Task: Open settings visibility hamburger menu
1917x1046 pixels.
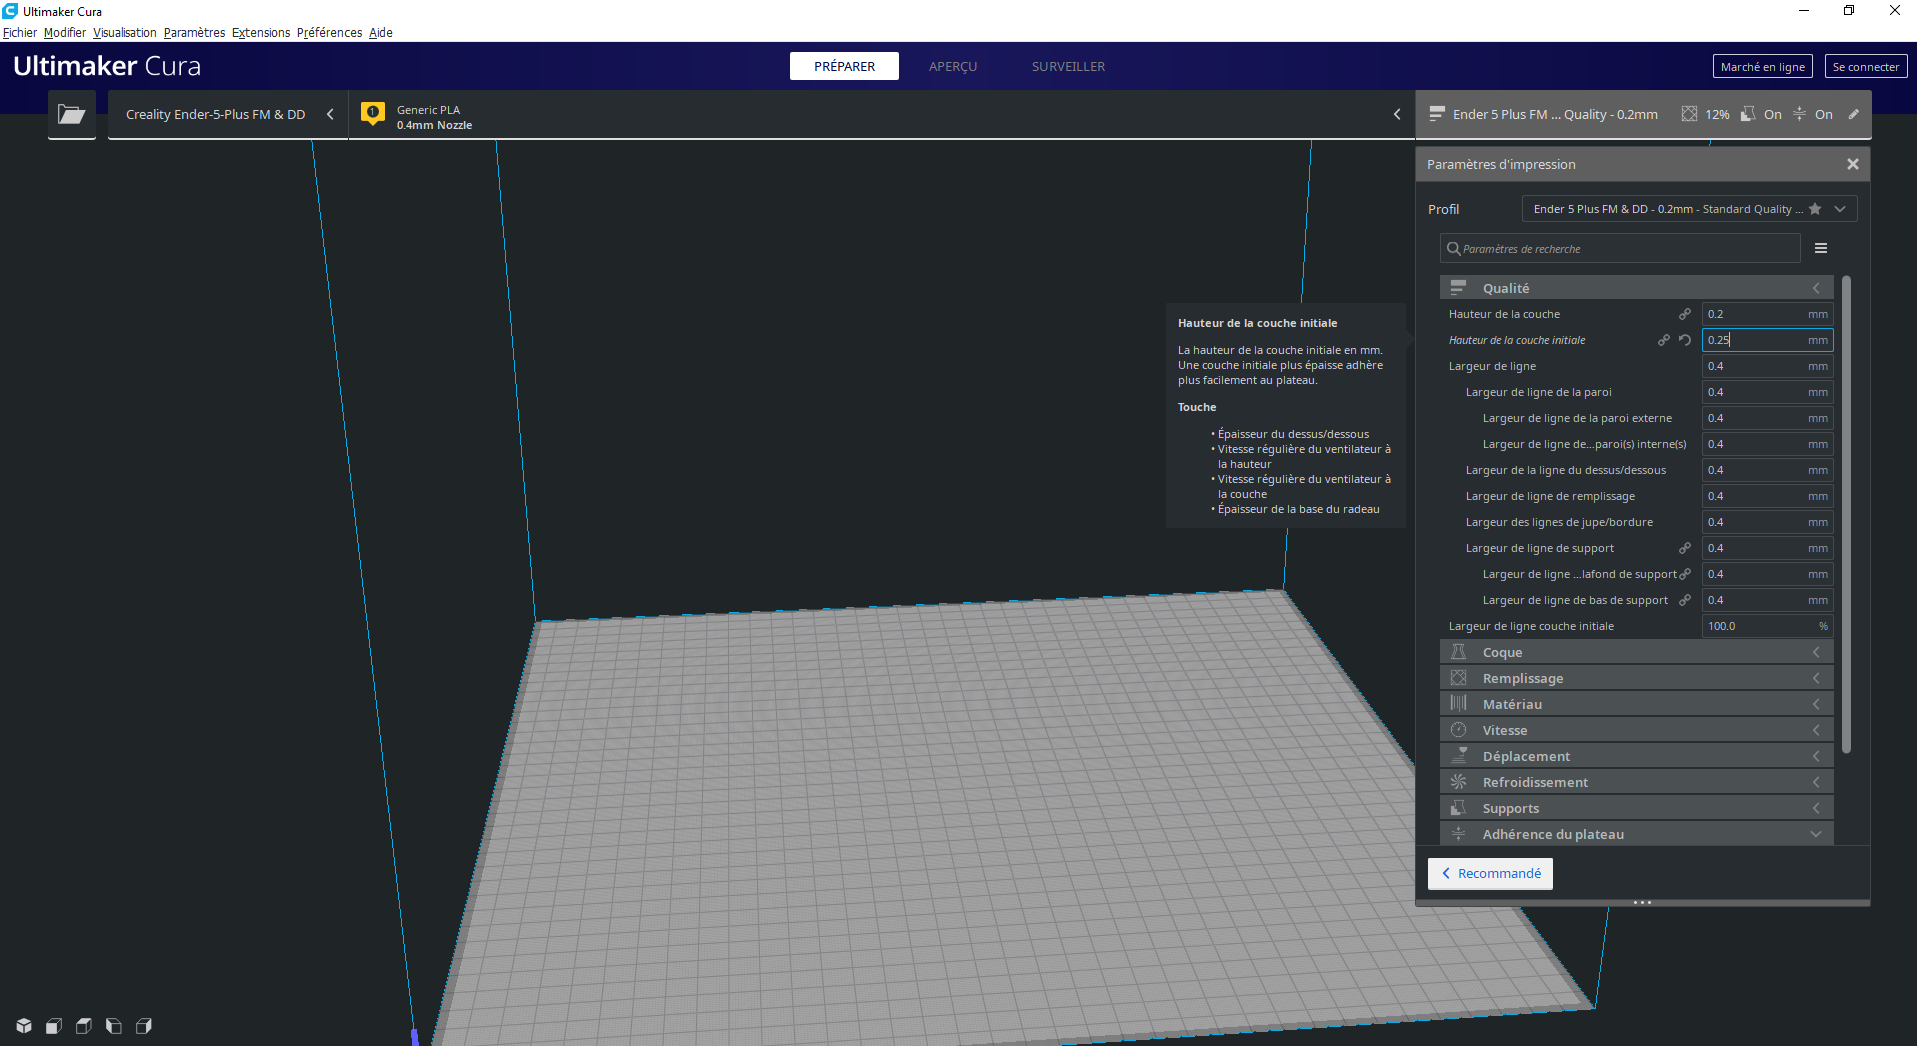Action: pos(1821,248)
